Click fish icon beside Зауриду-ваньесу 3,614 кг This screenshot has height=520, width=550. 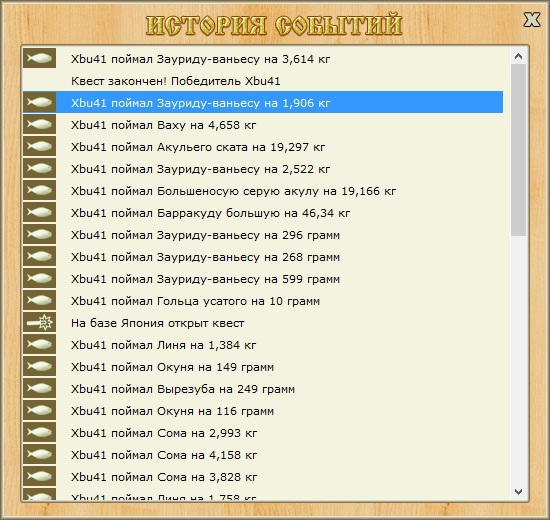tap(39, 58)
